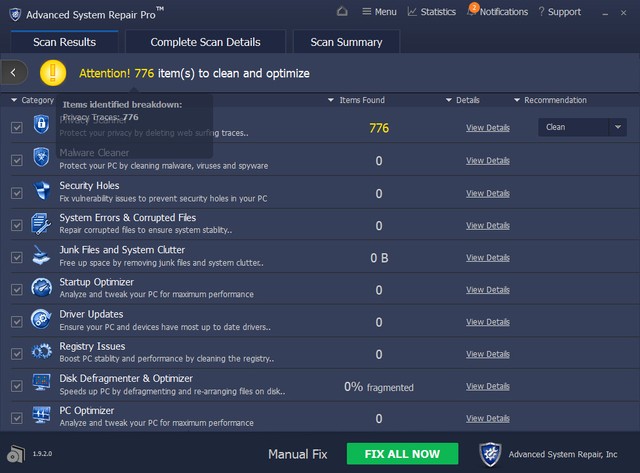Click the Malware Cleaner shield icon

point(41,157)
